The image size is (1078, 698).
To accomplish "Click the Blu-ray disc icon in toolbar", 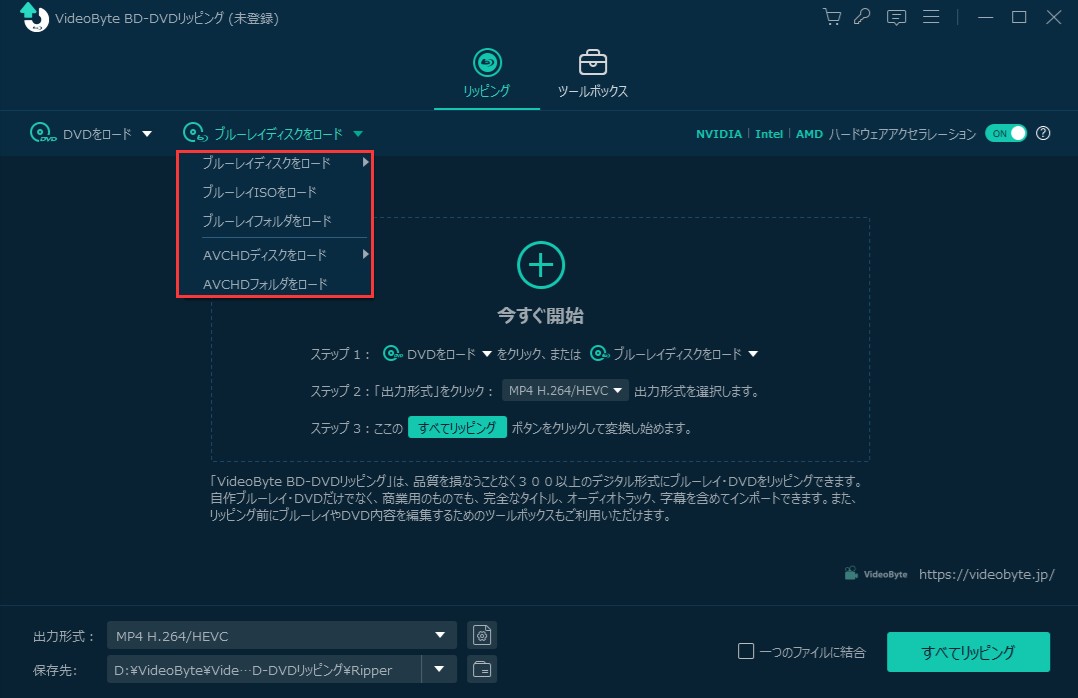I will [195, 133].
